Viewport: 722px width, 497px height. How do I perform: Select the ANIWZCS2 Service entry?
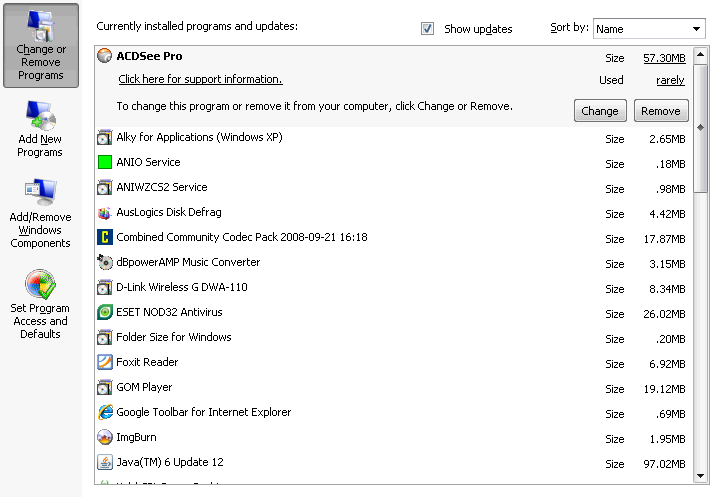coord(393,187)
